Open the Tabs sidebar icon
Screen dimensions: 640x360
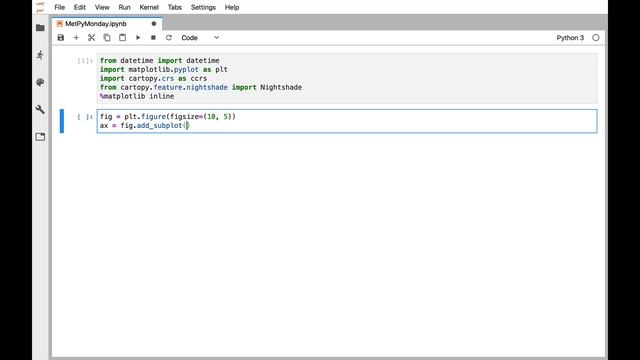point(40,137)
